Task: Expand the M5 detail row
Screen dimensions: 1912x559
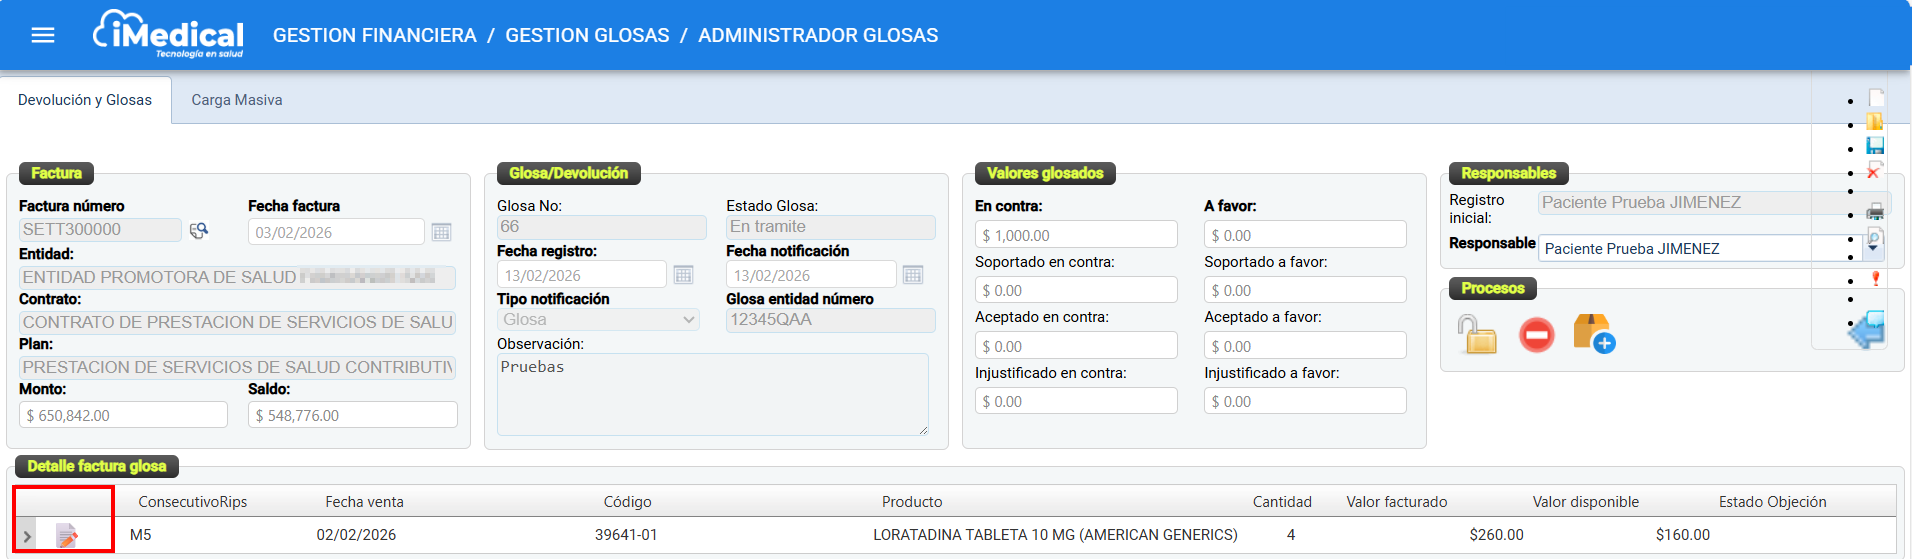Action: (x=27, y=536)
